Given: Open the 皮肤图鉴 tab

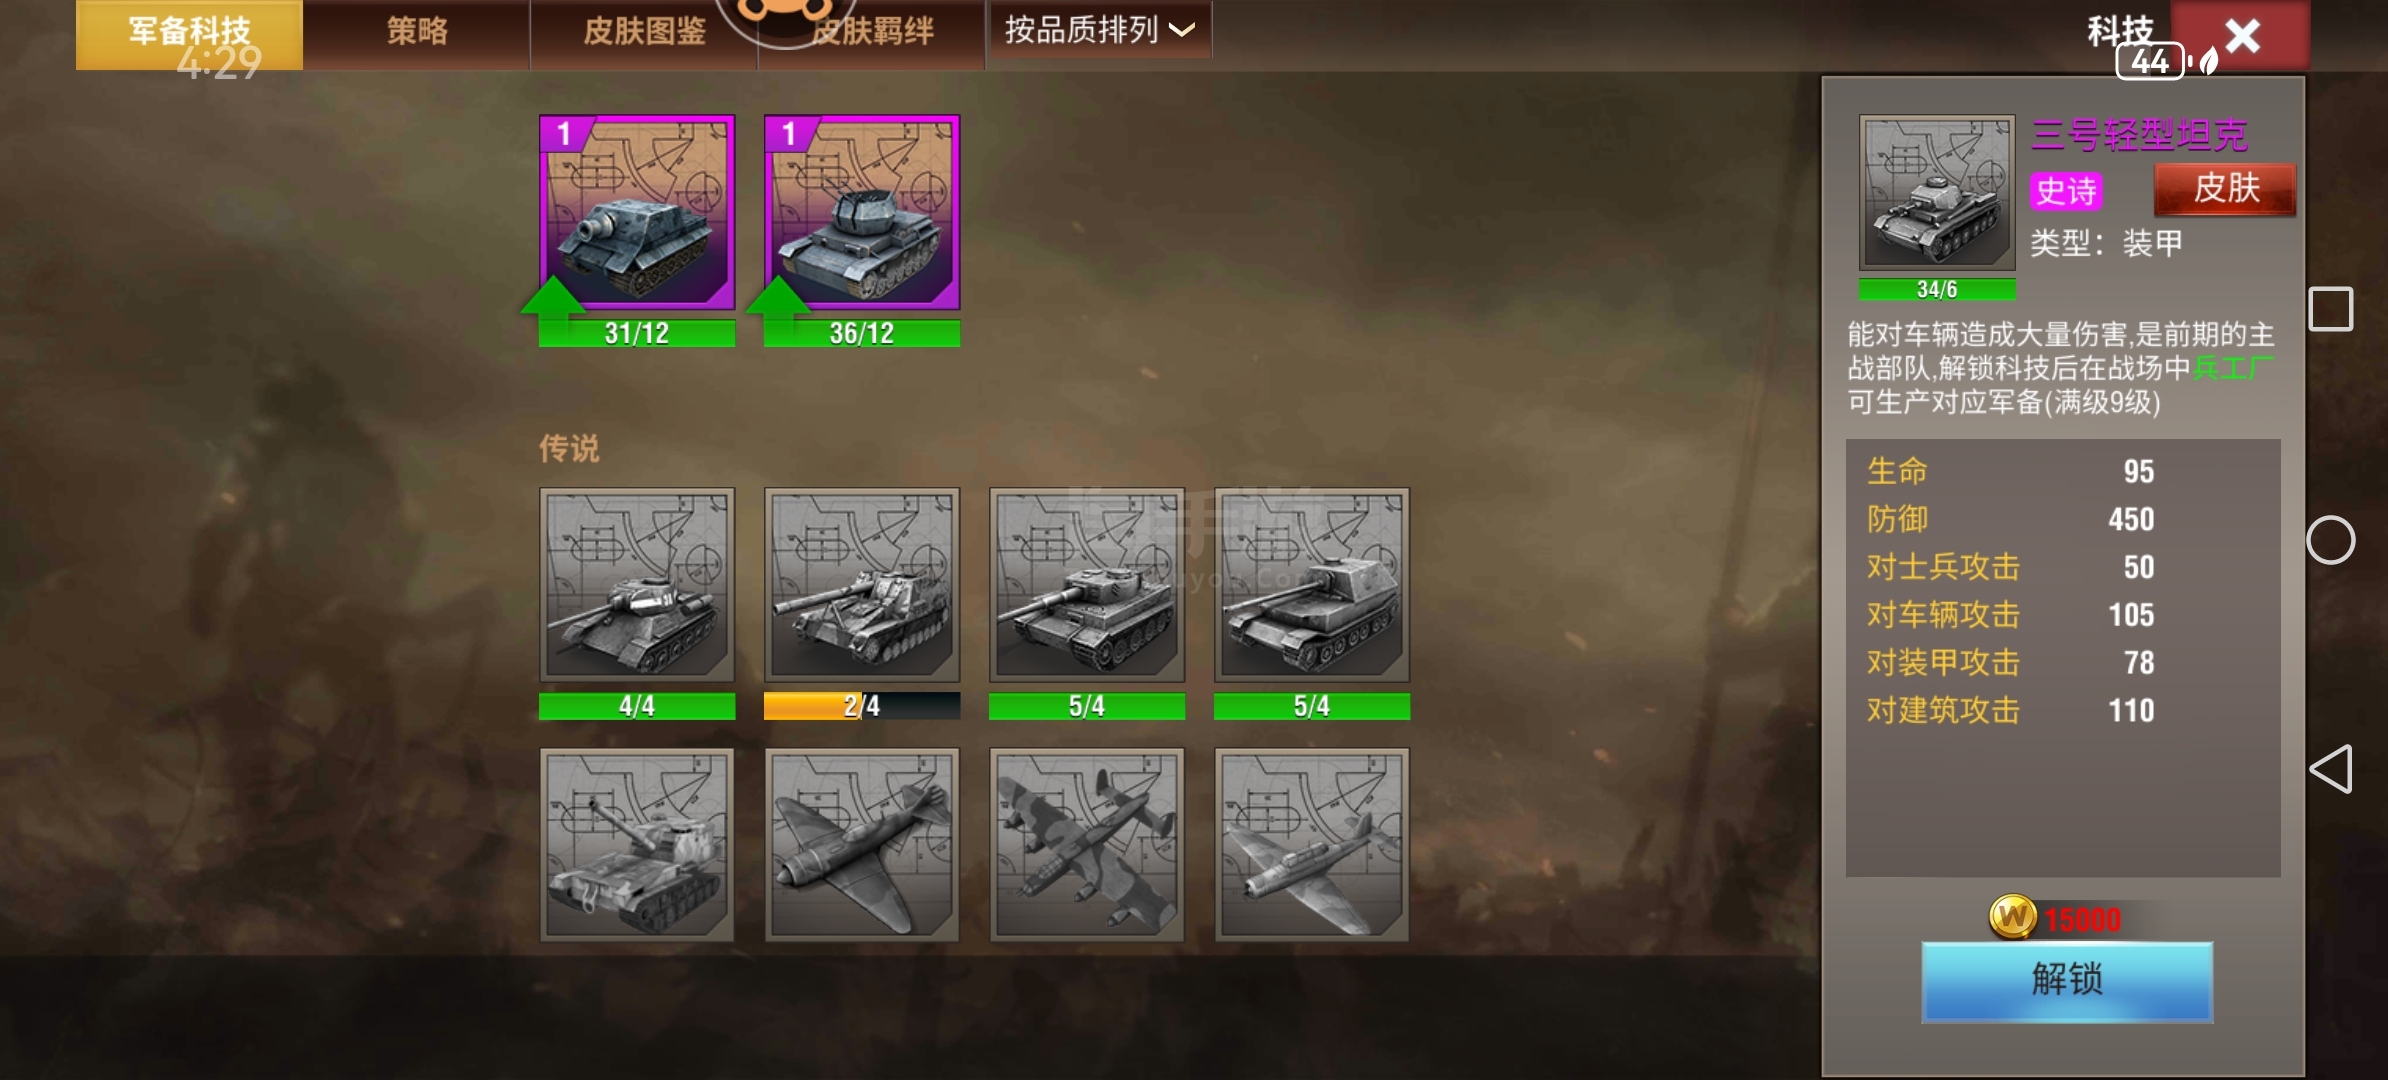Looking at the screenshot, I should [644, 32].
